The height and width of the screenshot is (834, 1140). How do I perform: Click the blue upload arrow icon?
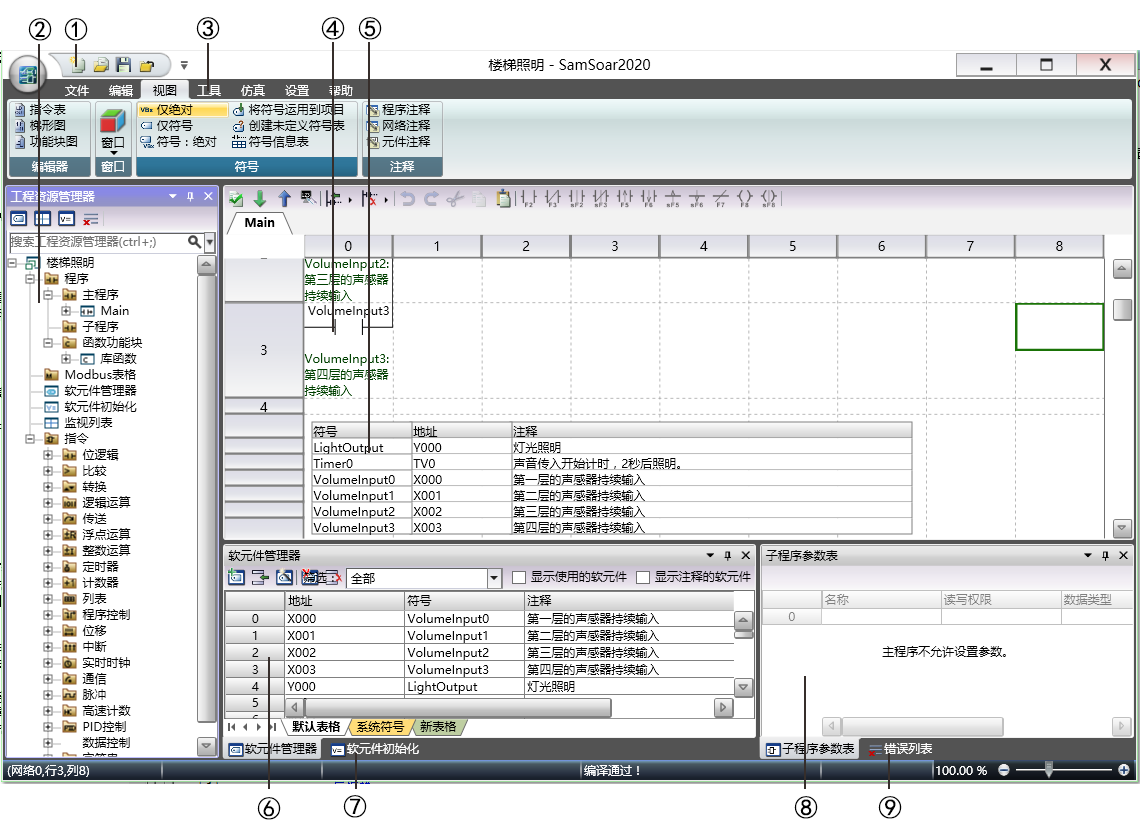point(284,199)
